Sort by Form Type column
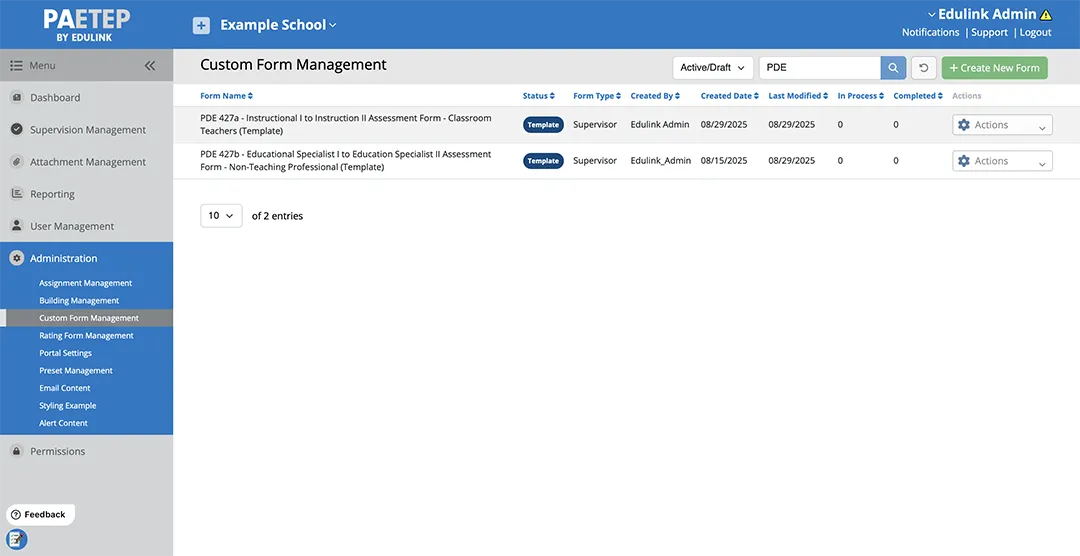The height and width of the screenshot is (556, 1080). click(597, 96)
